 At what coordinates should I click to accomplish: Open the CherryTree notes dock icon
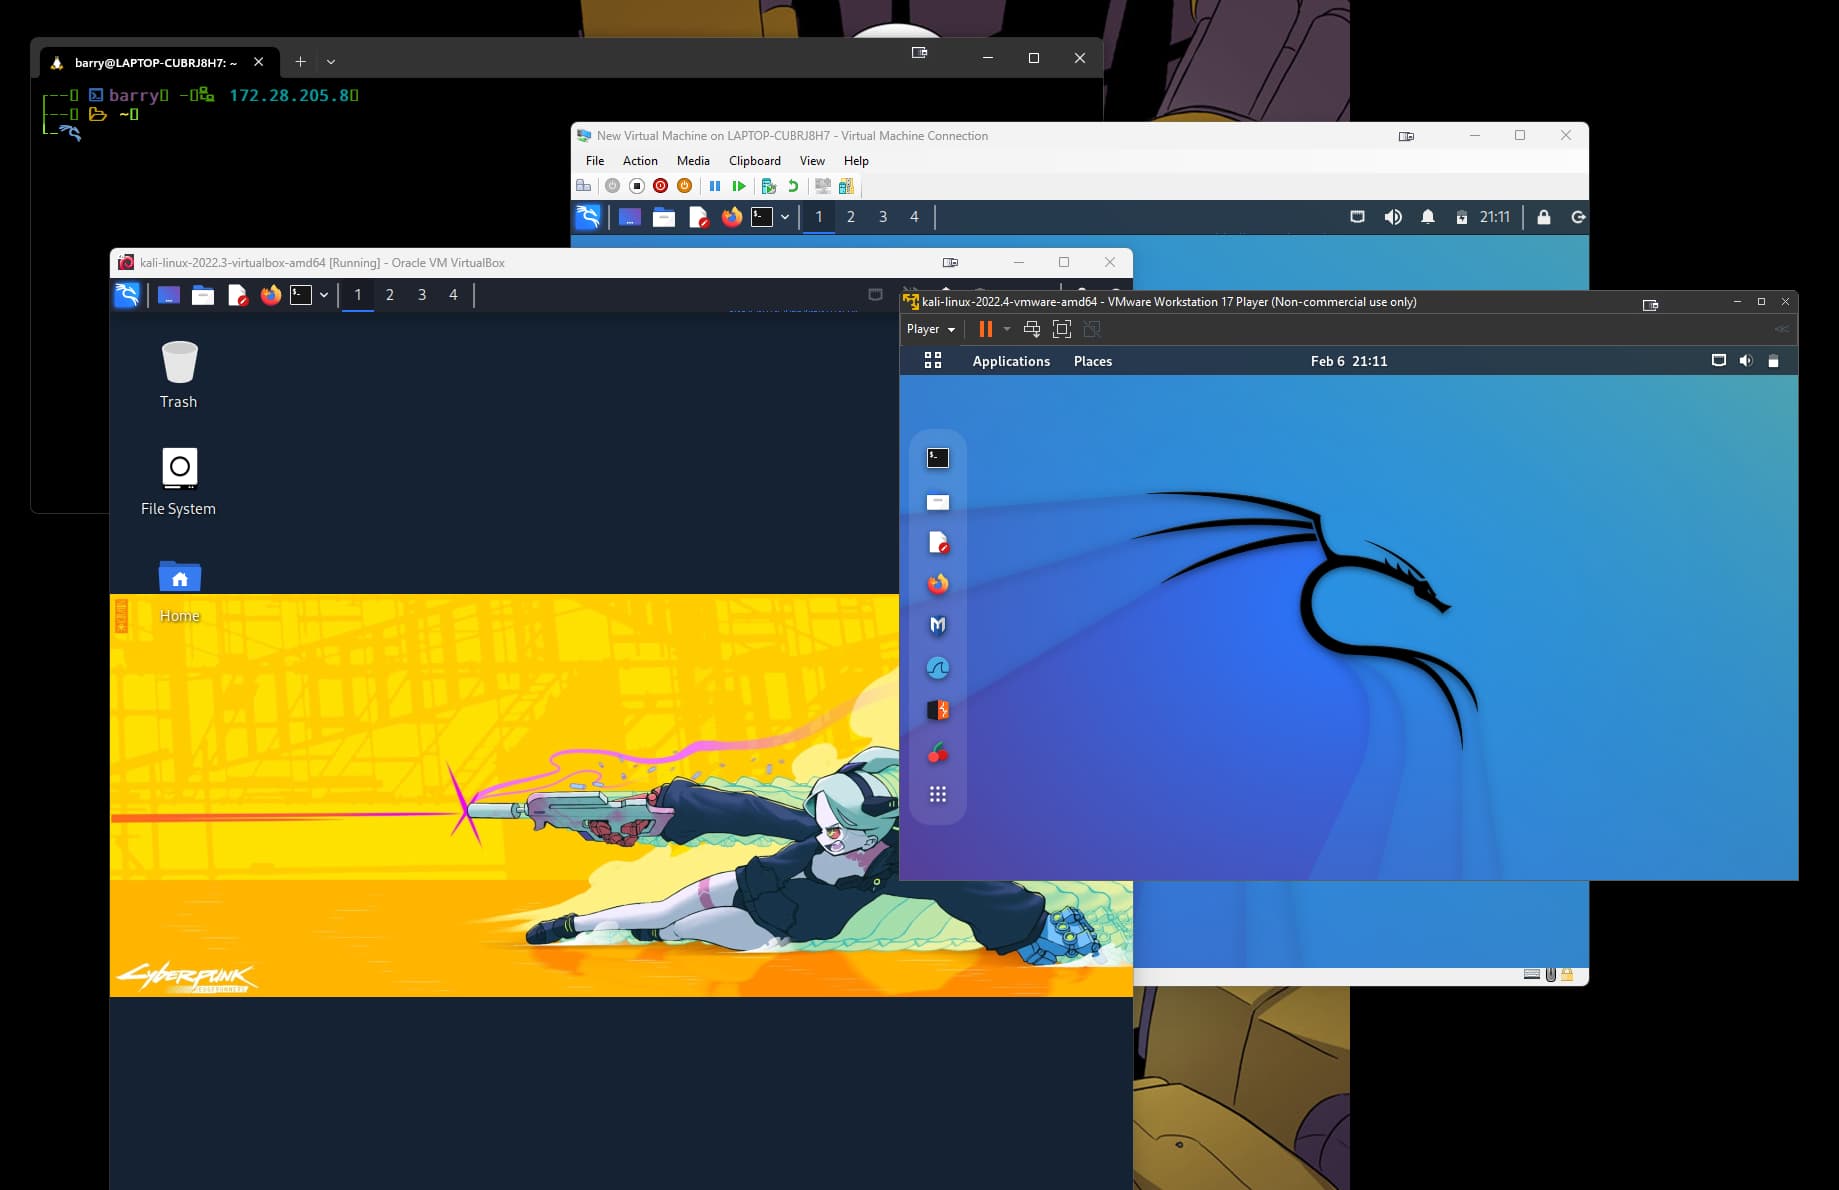(x=937, y=753)
